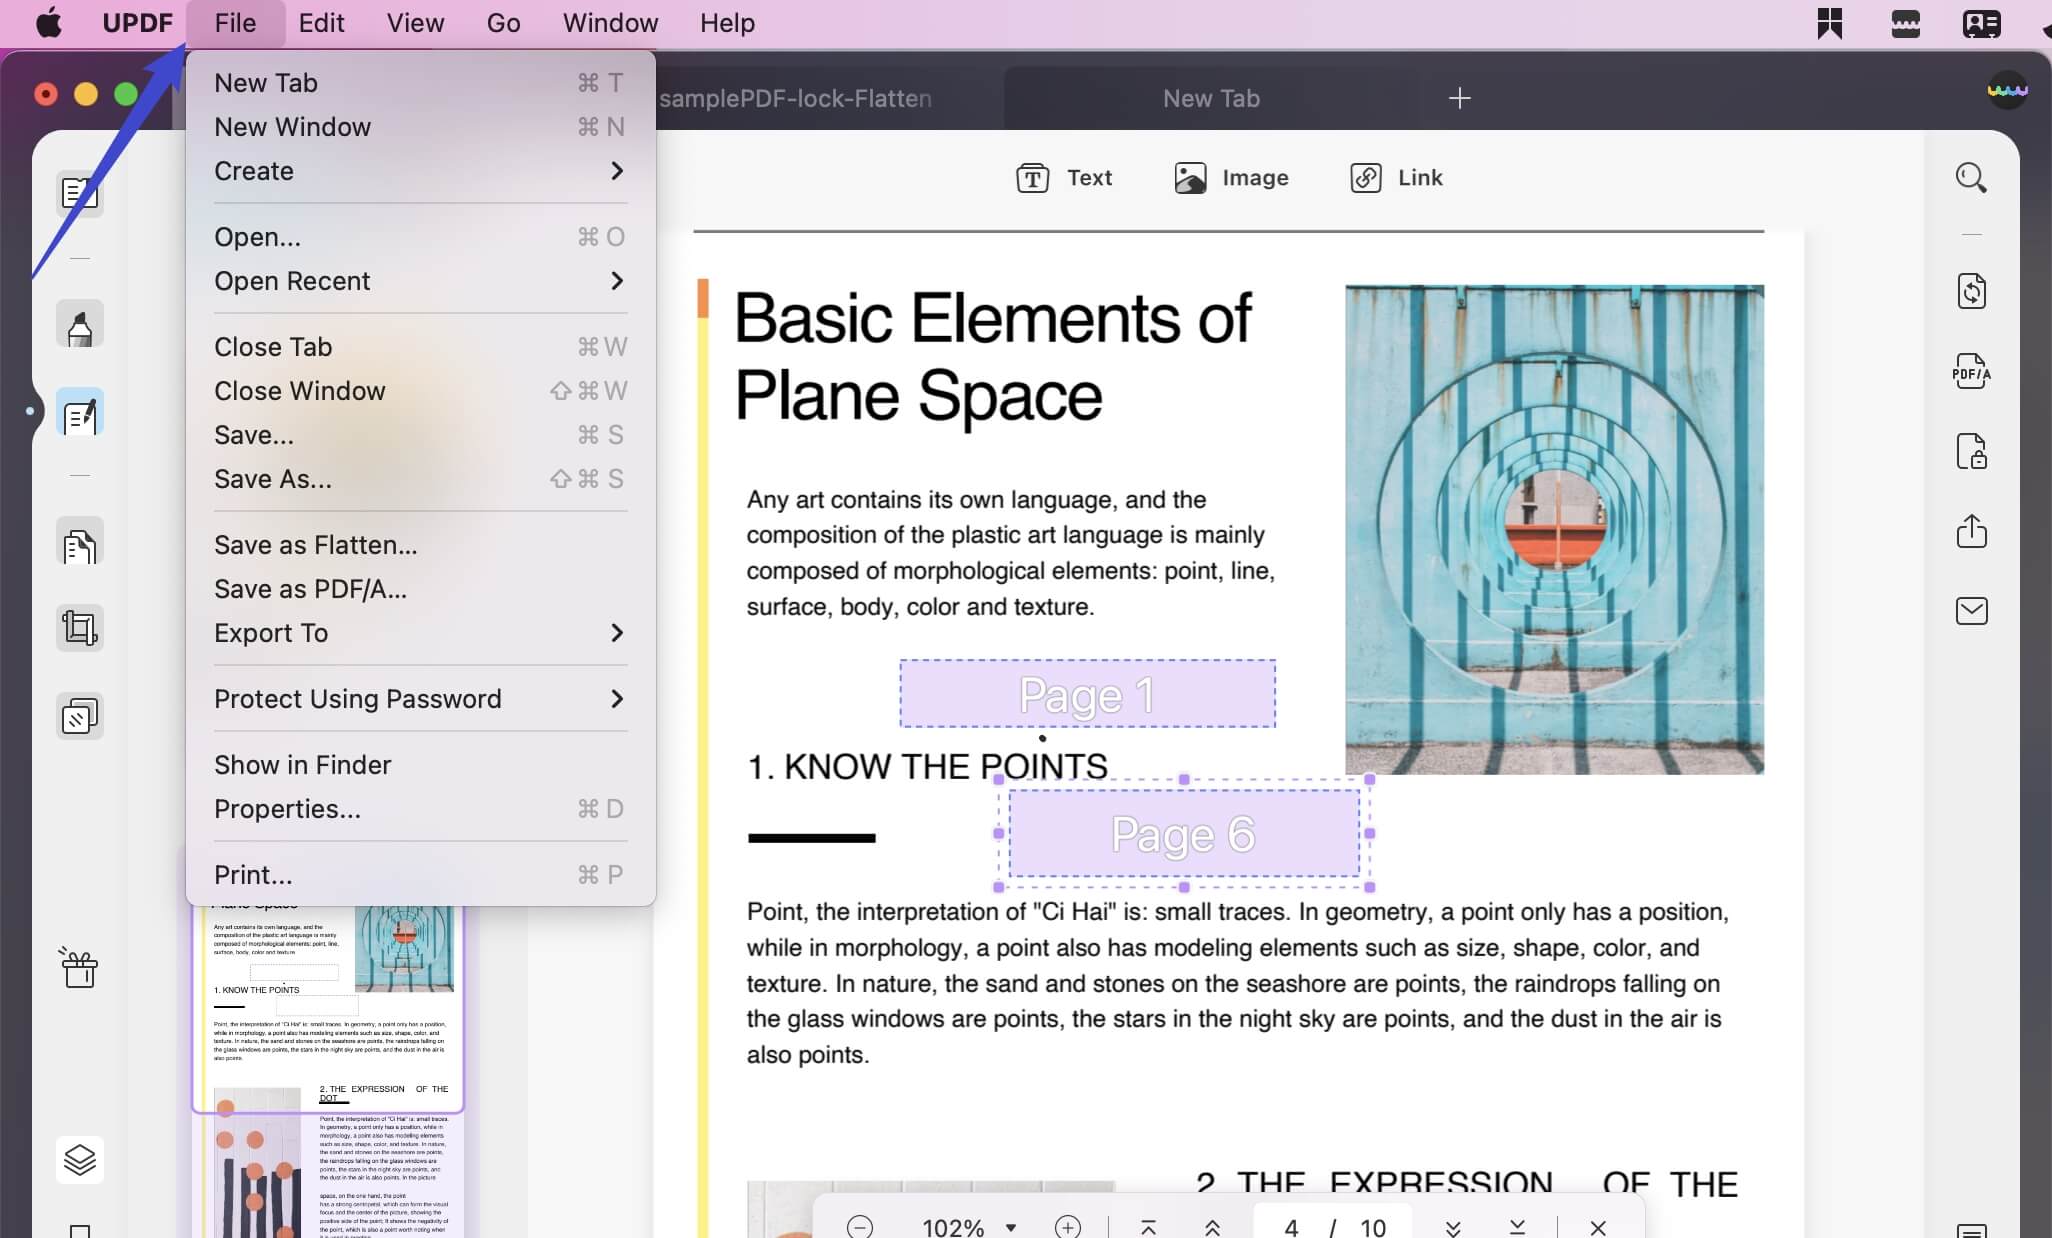Click the Page 1 field on canvas
2052x1238 pixels.
pos(1087,694)
